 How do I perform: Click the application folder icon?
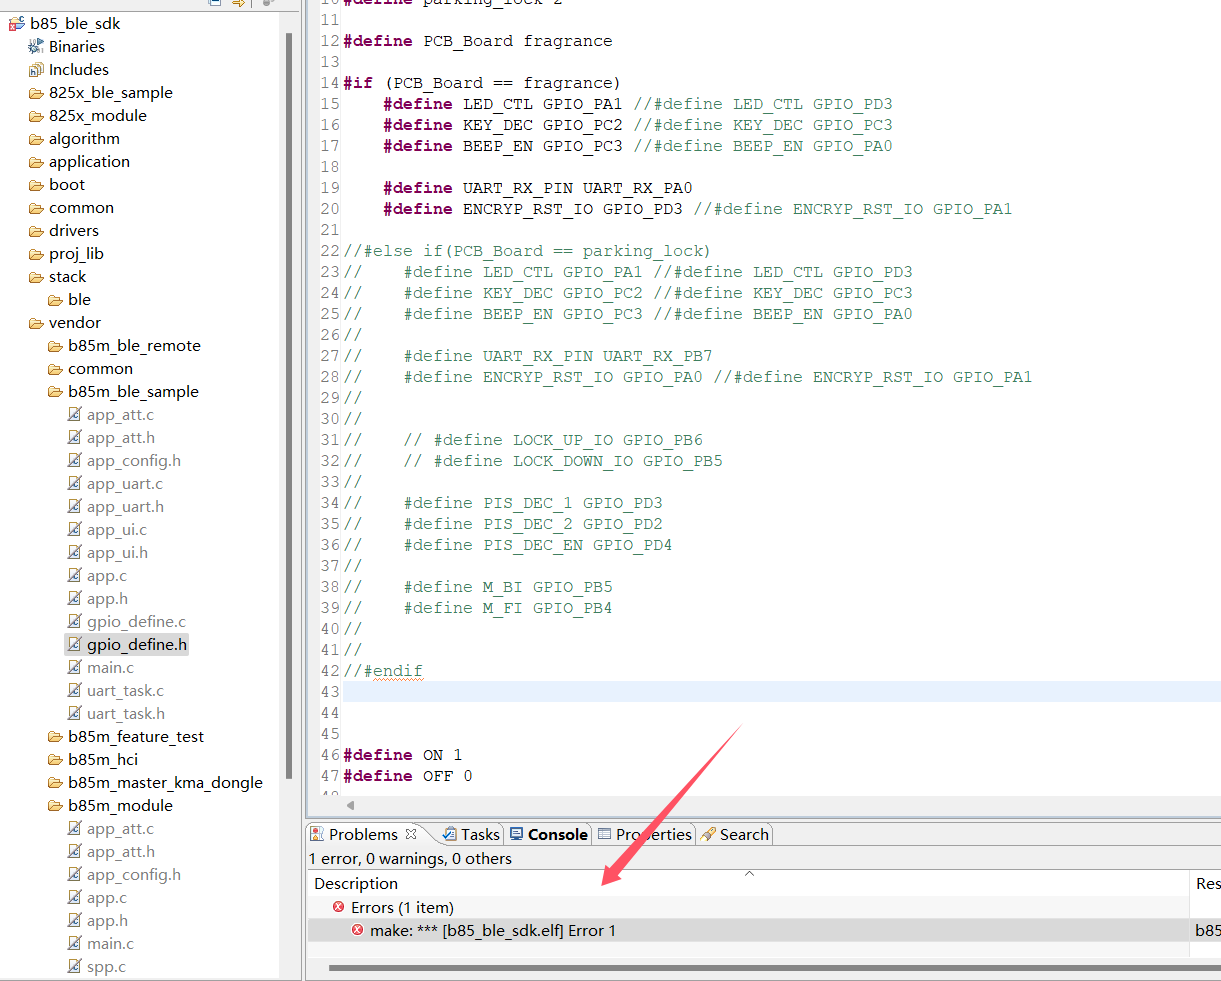point(36,162)
